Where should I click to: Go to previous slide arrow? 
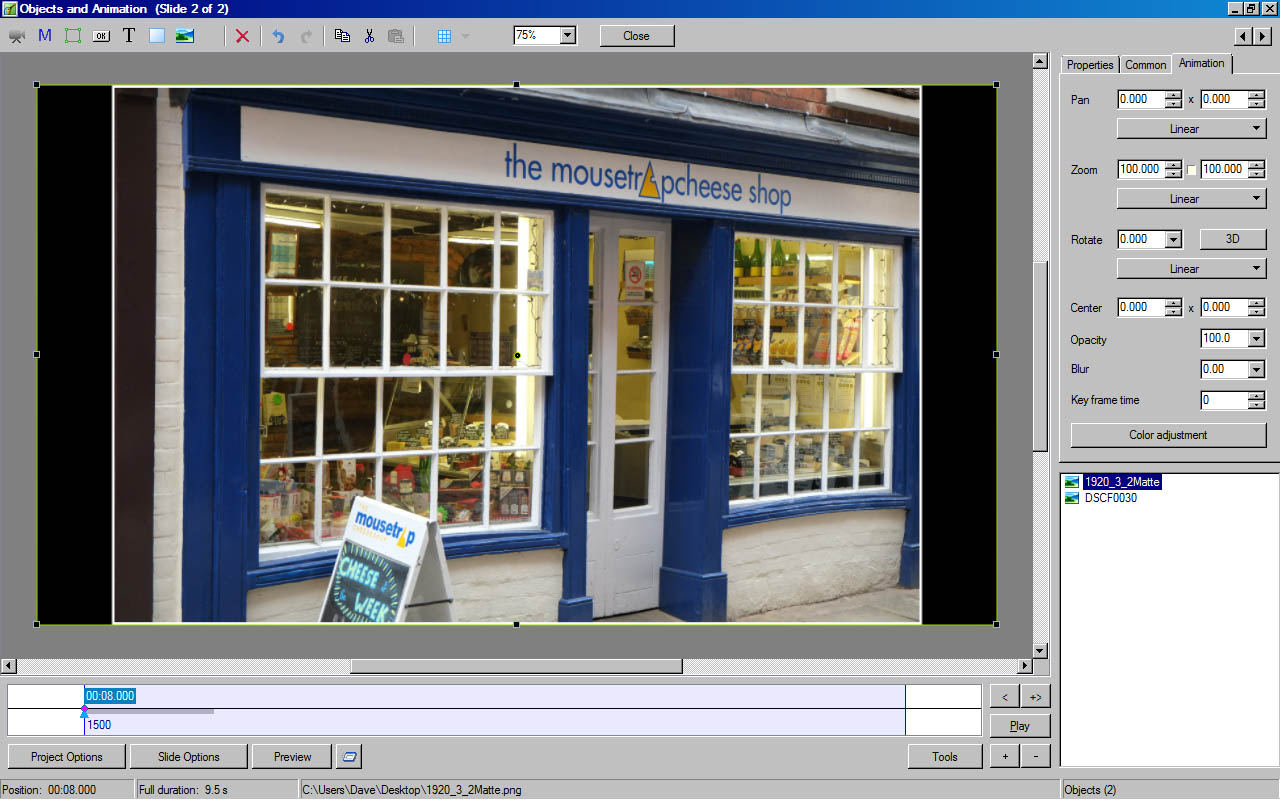(x=1243, y=36)
